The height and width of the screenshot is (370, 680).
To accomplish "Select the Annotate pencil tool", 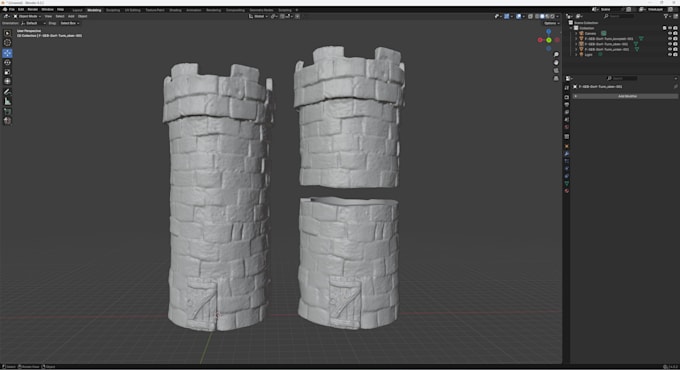I will click(7, 92).
